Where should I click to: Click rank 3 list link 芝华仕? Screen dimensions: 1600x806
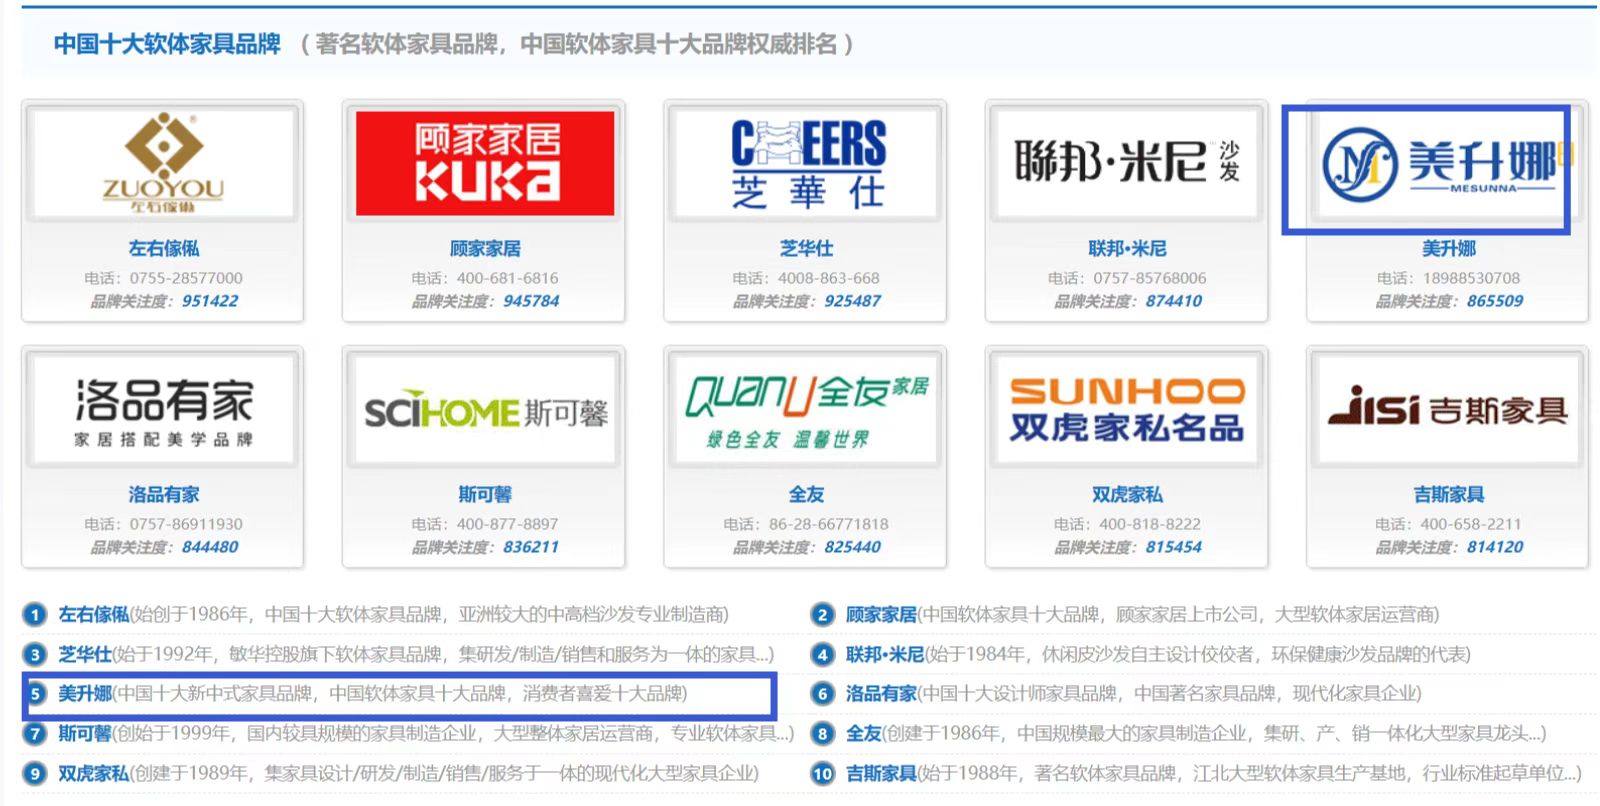pos(85,654)
